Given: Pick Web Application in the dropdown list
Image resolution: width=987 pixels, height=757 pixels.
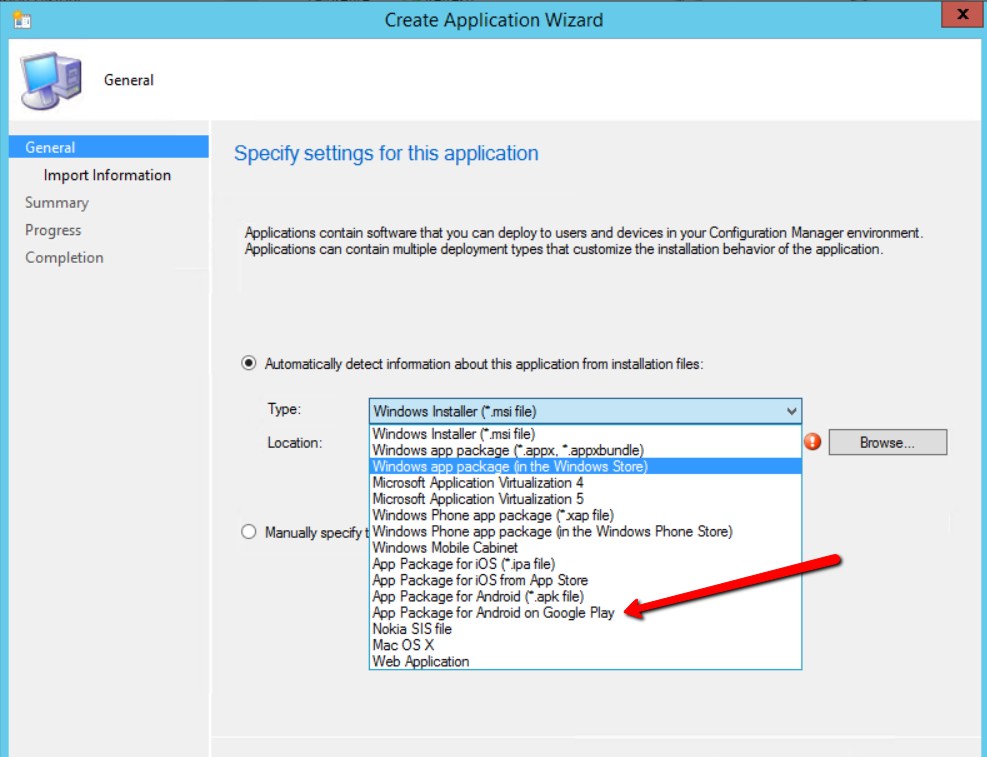Looking at the screenshot, I should (x=420, y=661).
